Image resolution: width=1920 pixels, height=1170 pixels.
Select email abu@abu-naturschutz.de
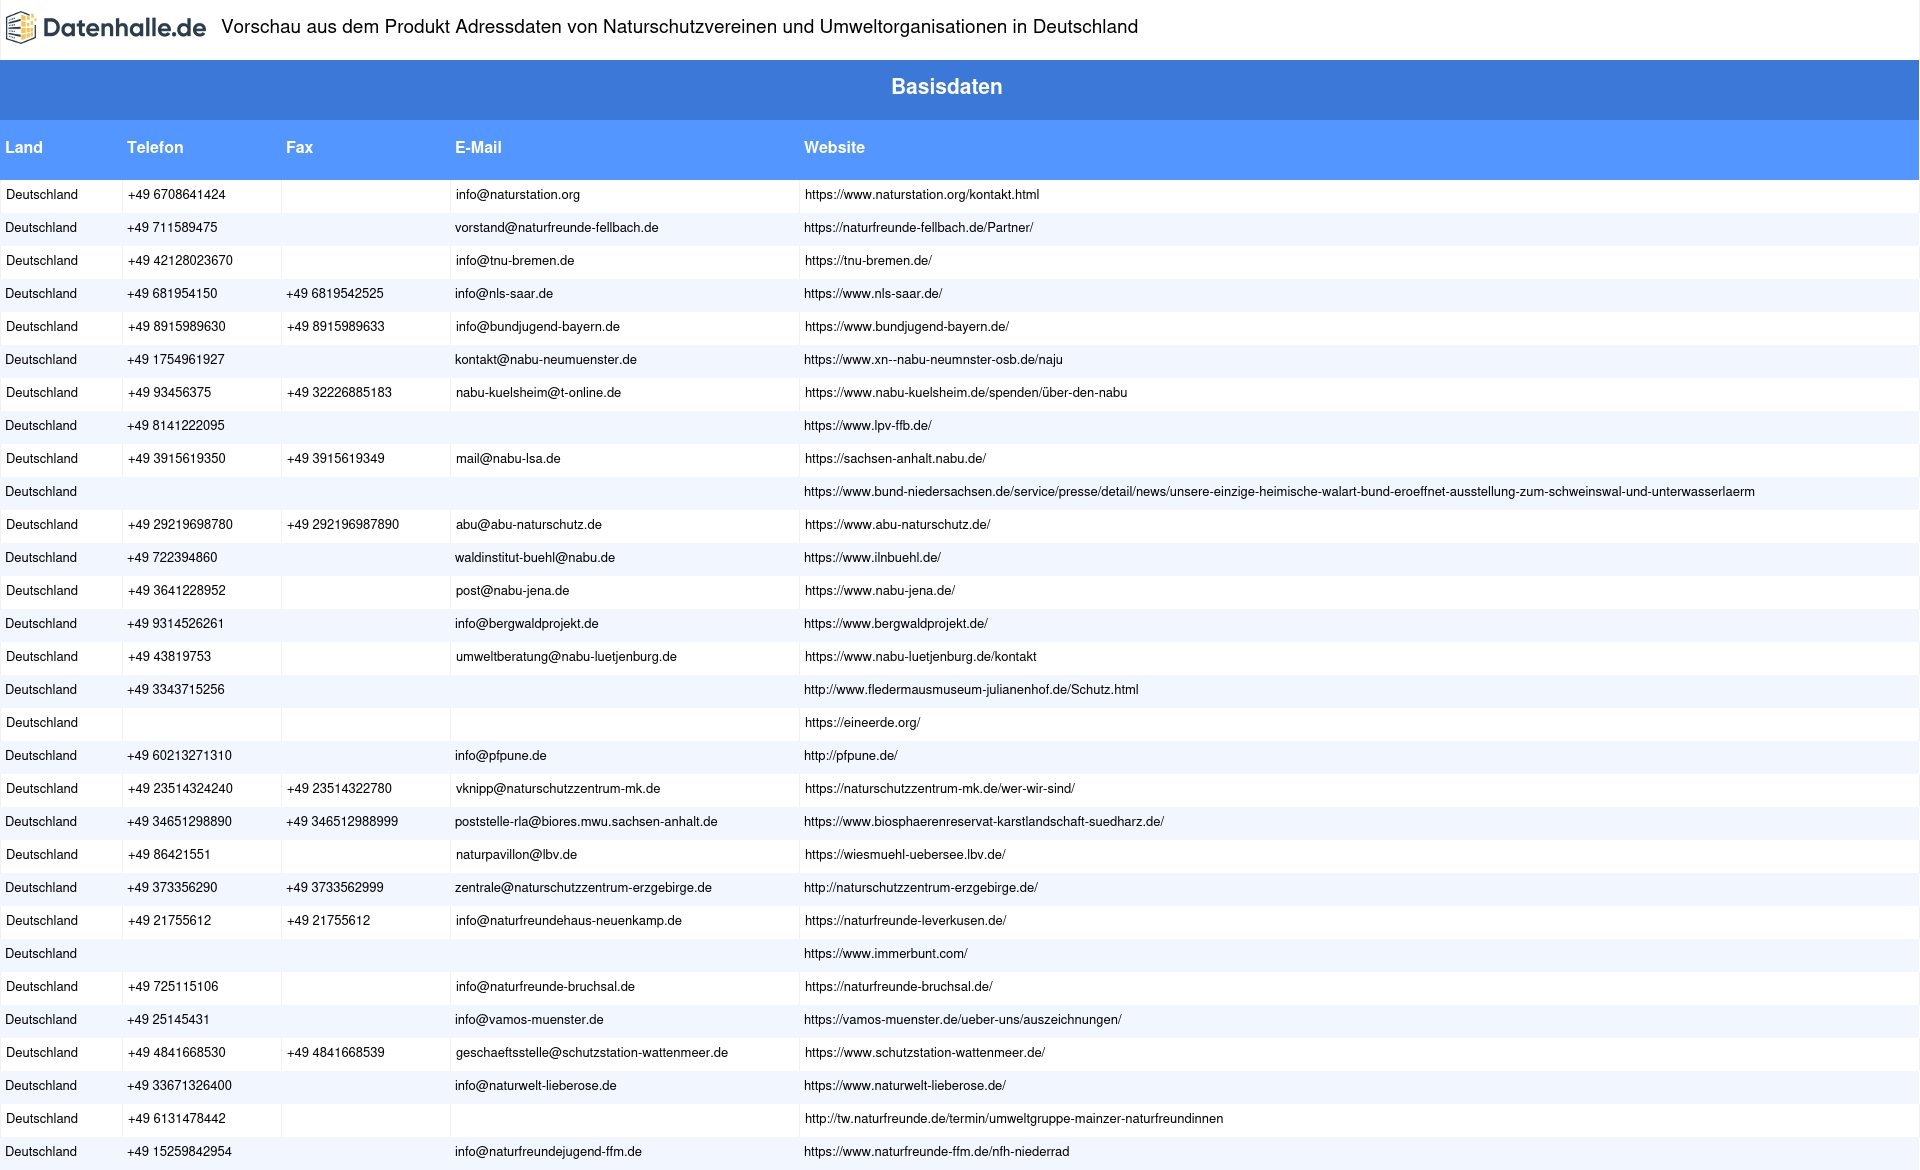coord(529,525)
